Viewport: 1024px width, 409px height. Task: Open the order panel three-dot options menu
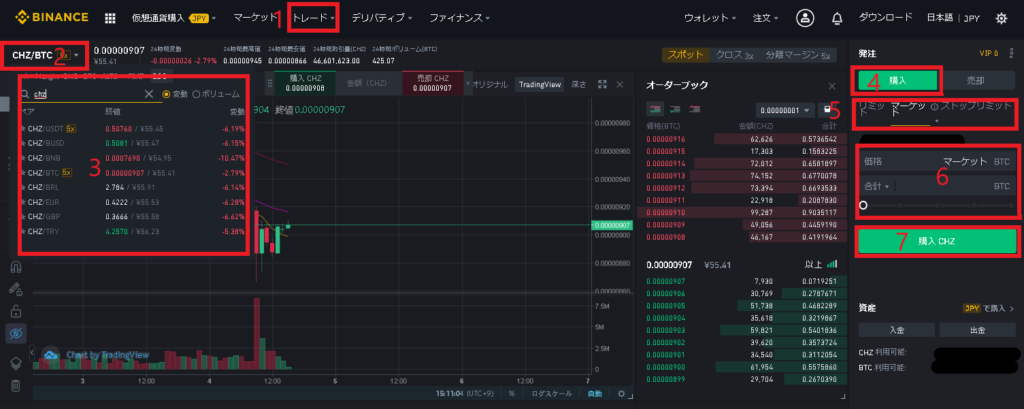(1012, 54)
